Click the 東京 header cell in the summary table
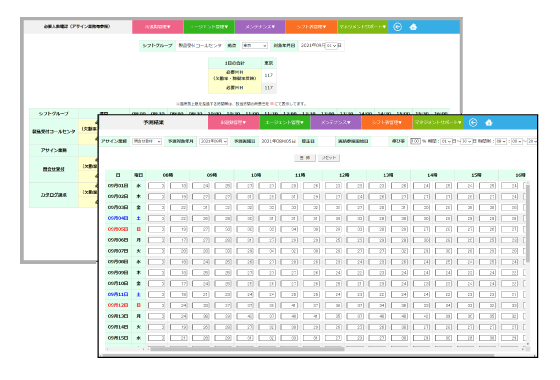560x380 pixels. point(269,63)
